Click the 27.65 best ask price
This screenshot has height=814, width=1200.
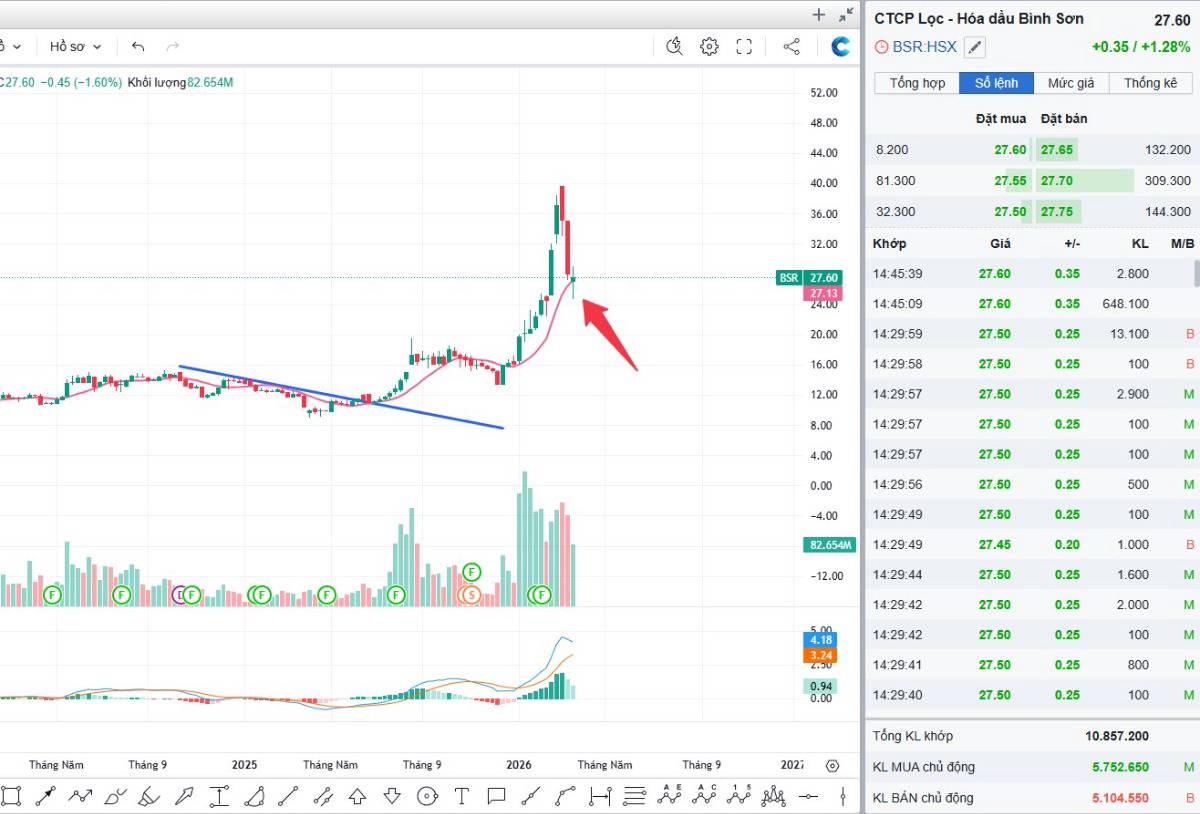1056,150
